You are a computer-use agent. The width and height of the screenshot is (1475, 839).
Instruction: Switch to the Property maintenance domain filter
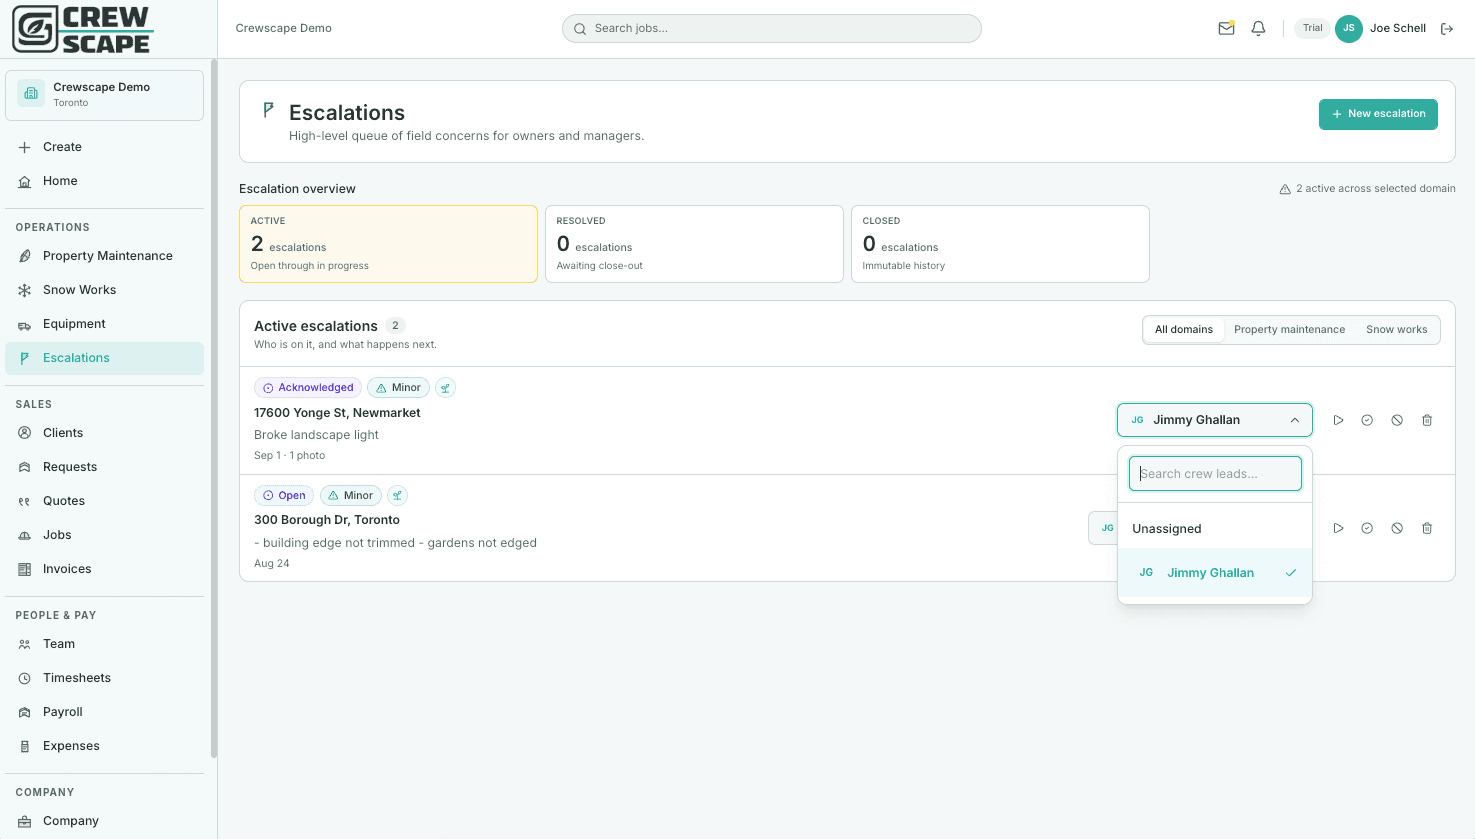pos(1289,330)
